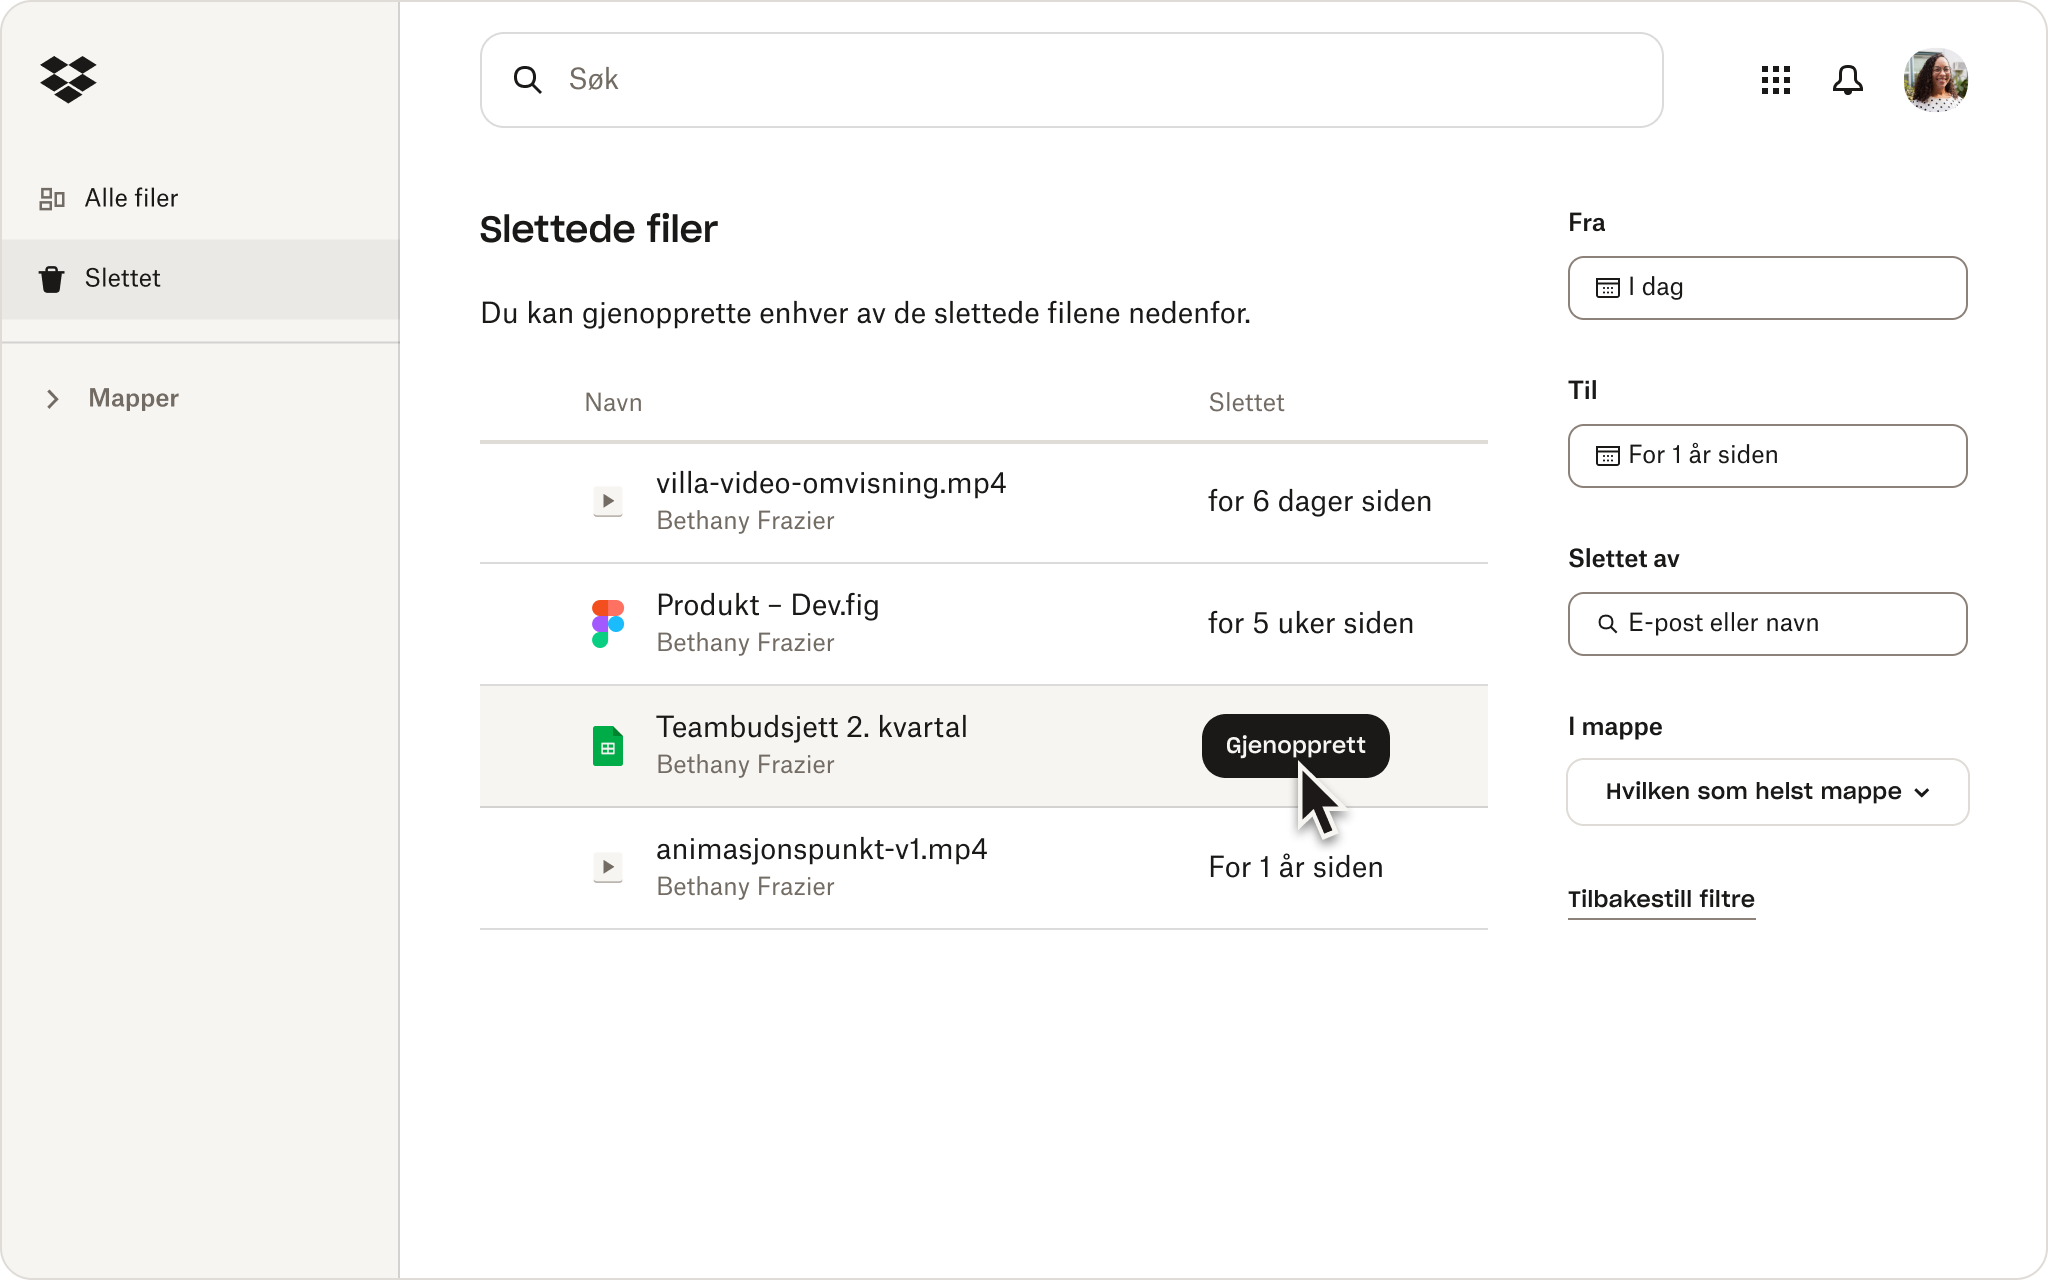Click the magnifier icon in Slettet av field

pos(1608,624)
